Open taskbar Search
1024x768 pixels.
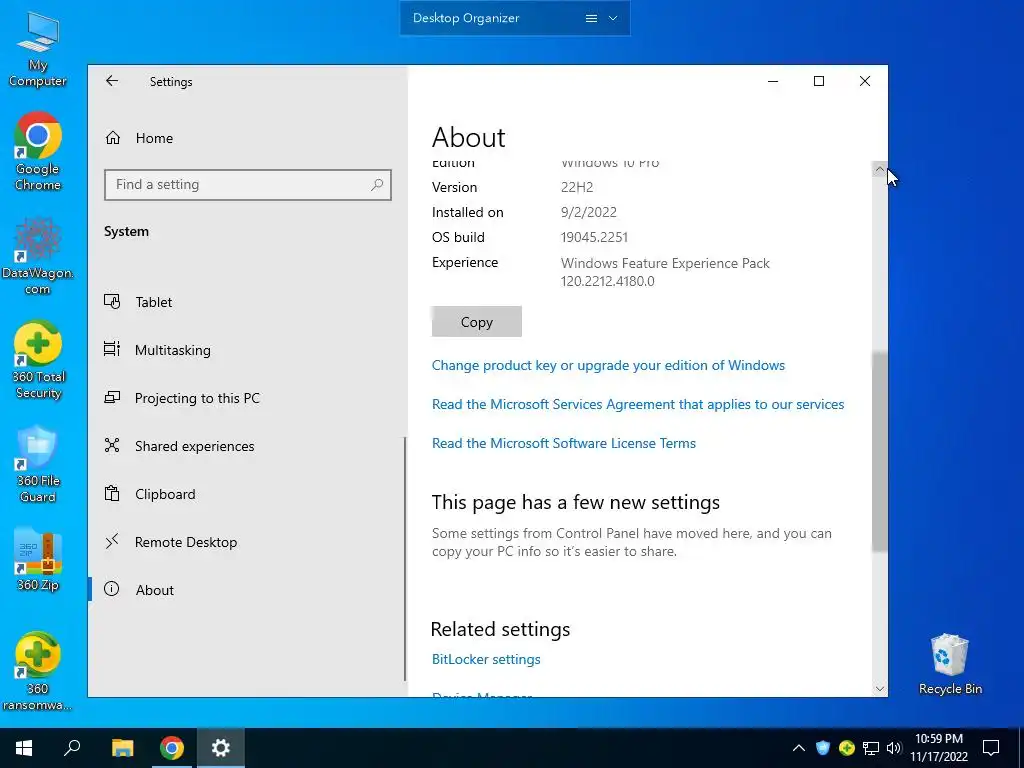(x=72, y=748)
